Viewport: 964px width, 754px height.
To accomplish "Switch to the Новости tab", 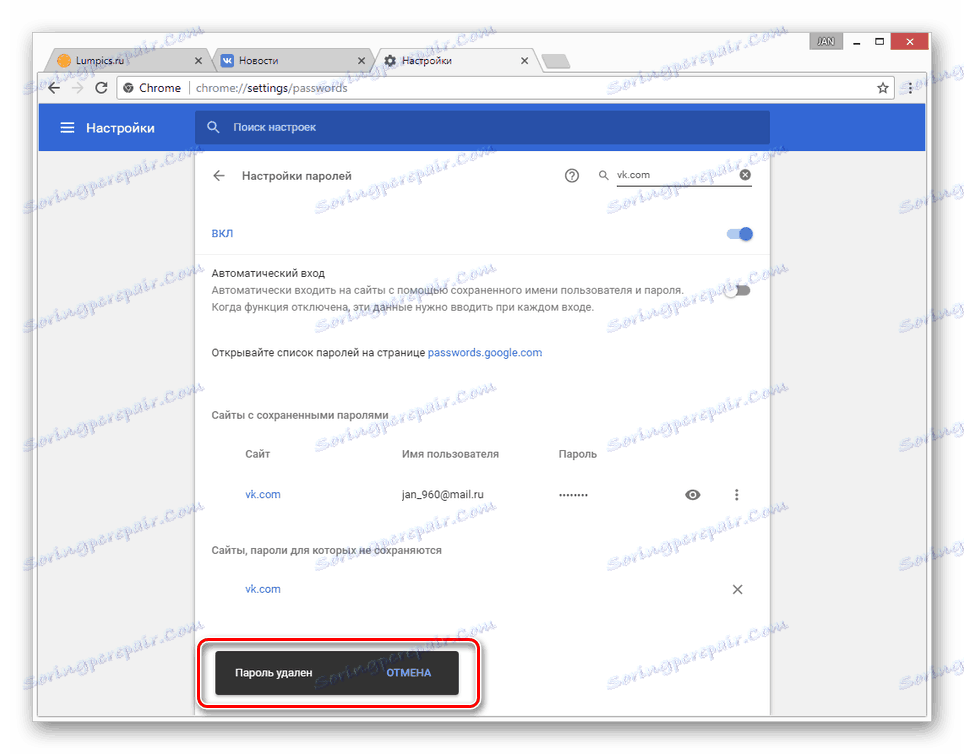I will click(292, 60).
